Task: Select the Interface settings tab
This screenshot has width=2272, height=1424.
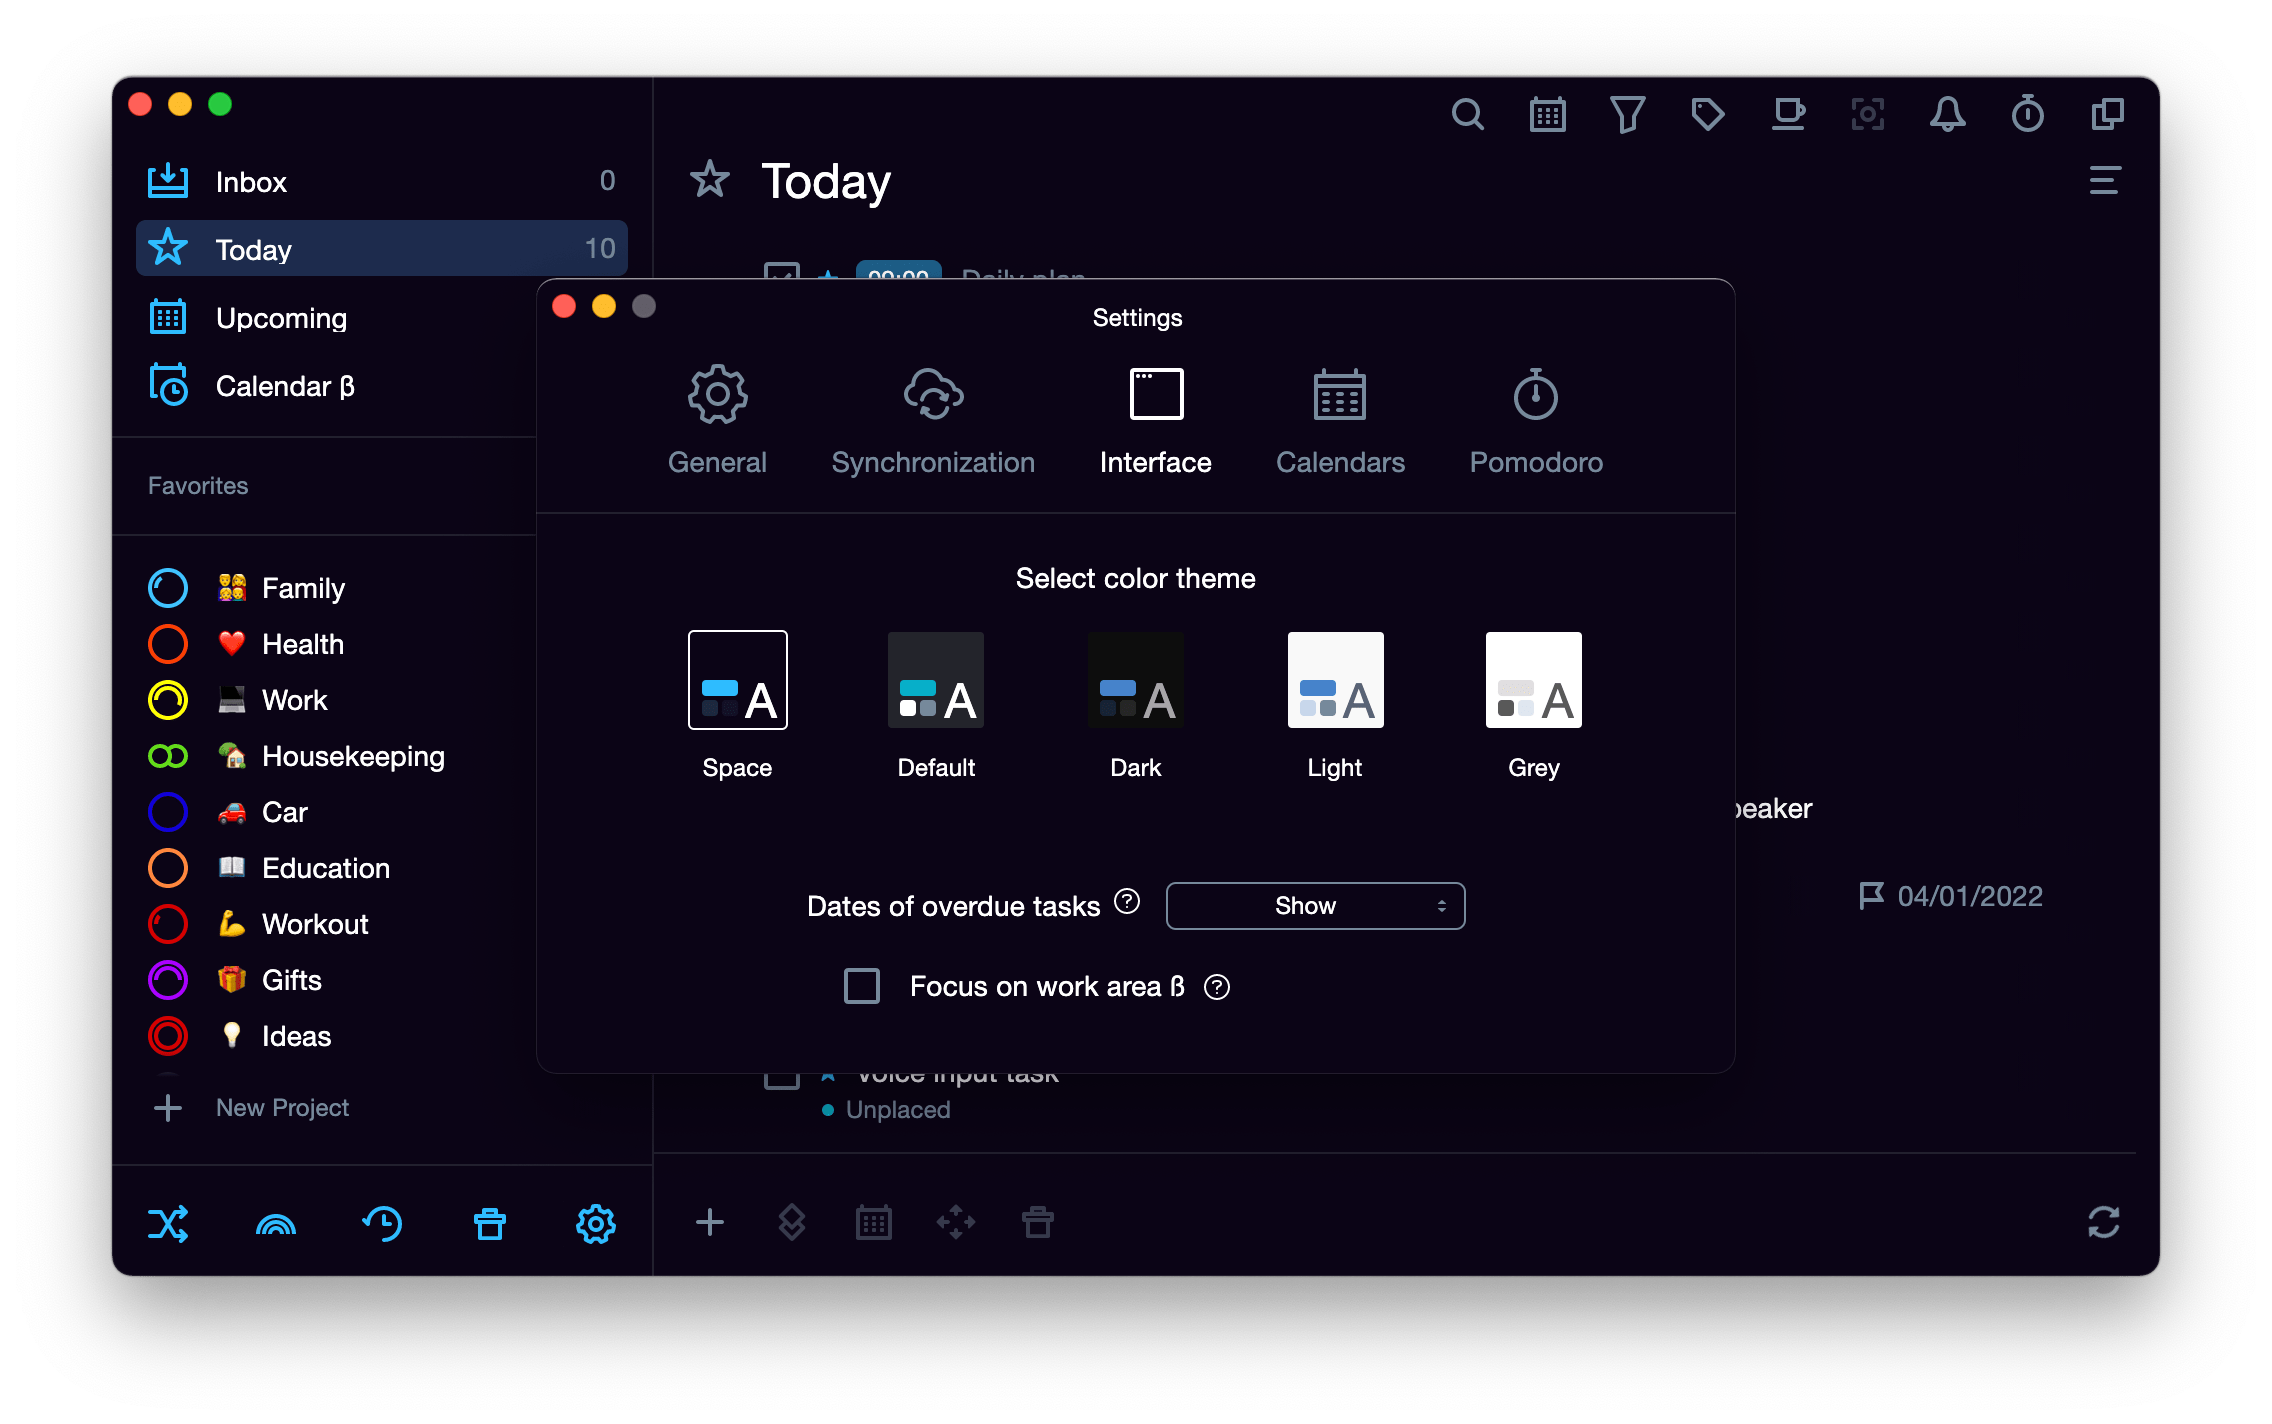Action: (x=1156, y=420)
